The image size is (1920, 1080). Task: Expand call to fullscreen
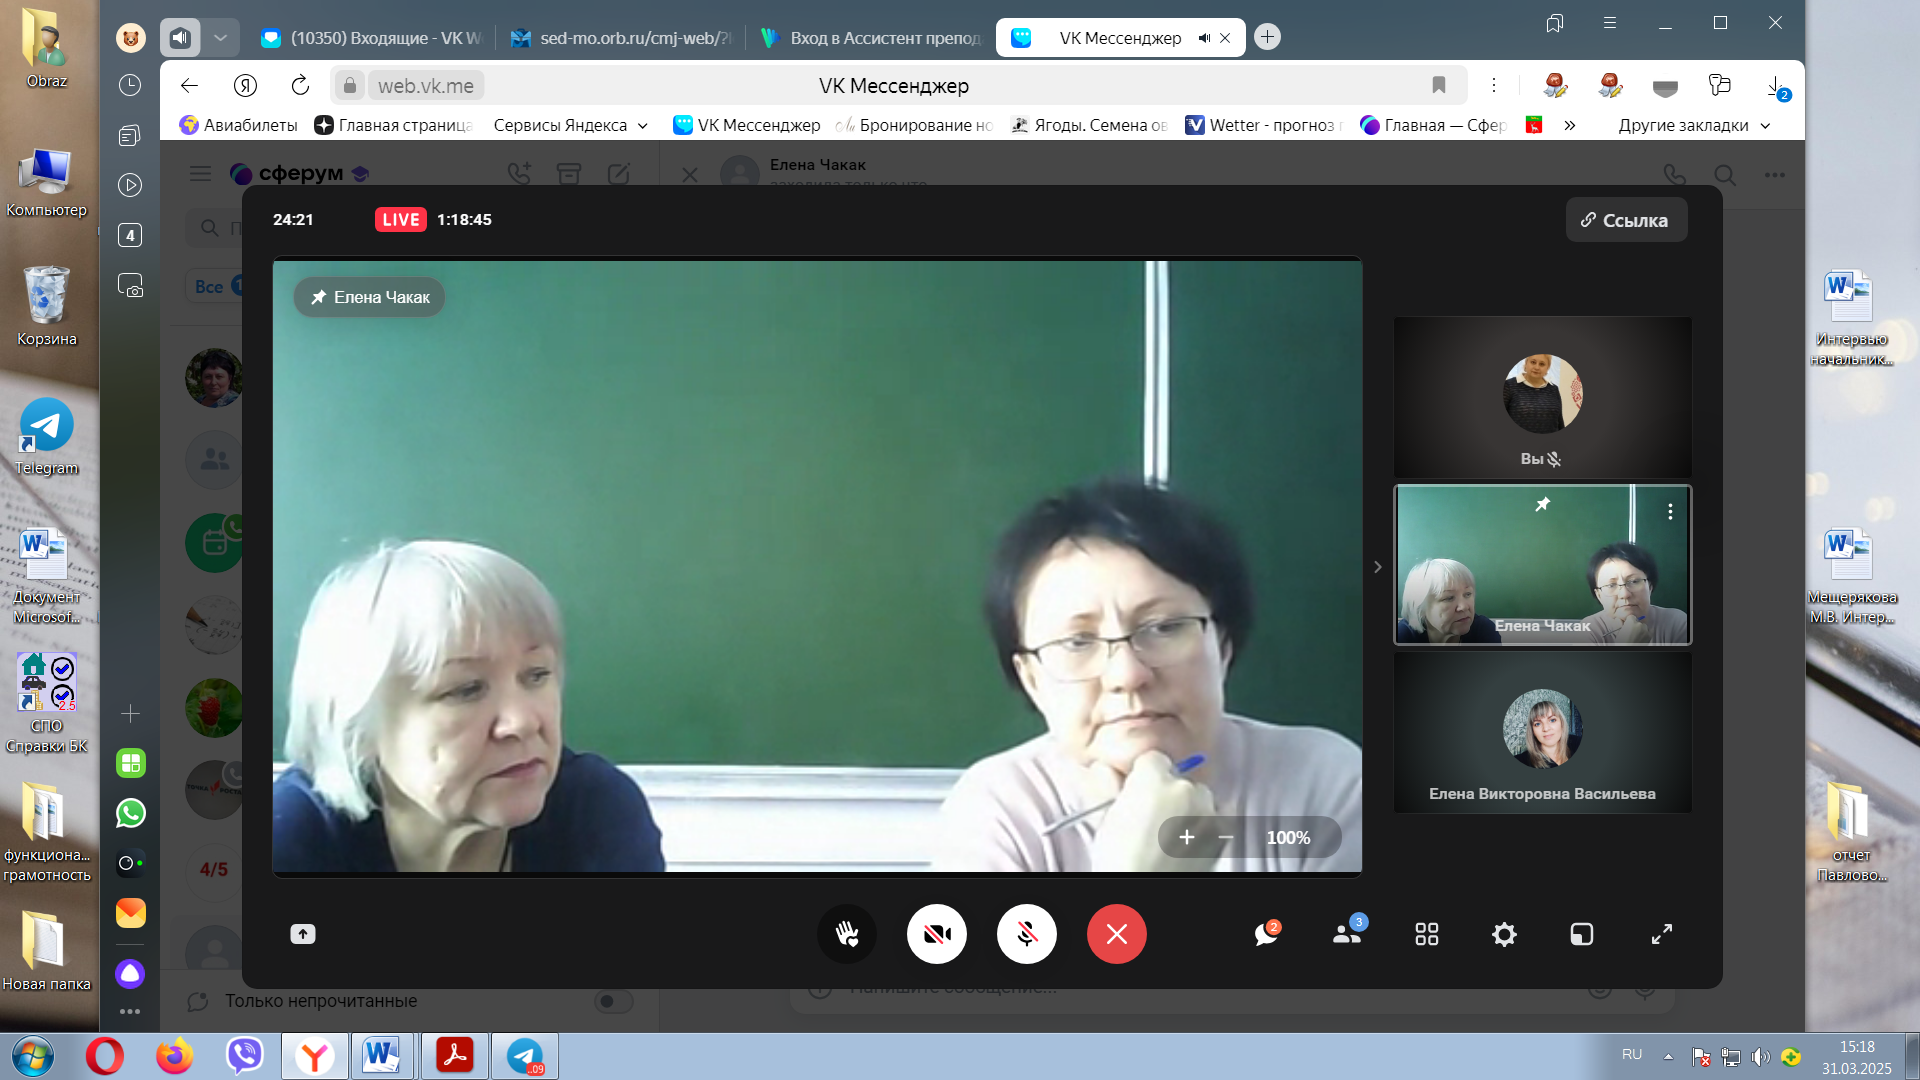click(1662, 934)
